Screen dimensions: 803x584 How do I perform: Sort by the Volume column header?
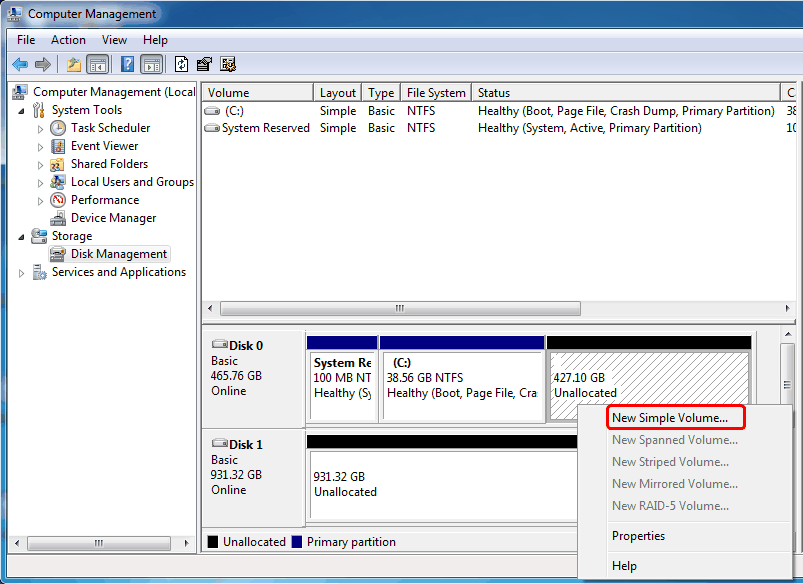coord(258,93)
